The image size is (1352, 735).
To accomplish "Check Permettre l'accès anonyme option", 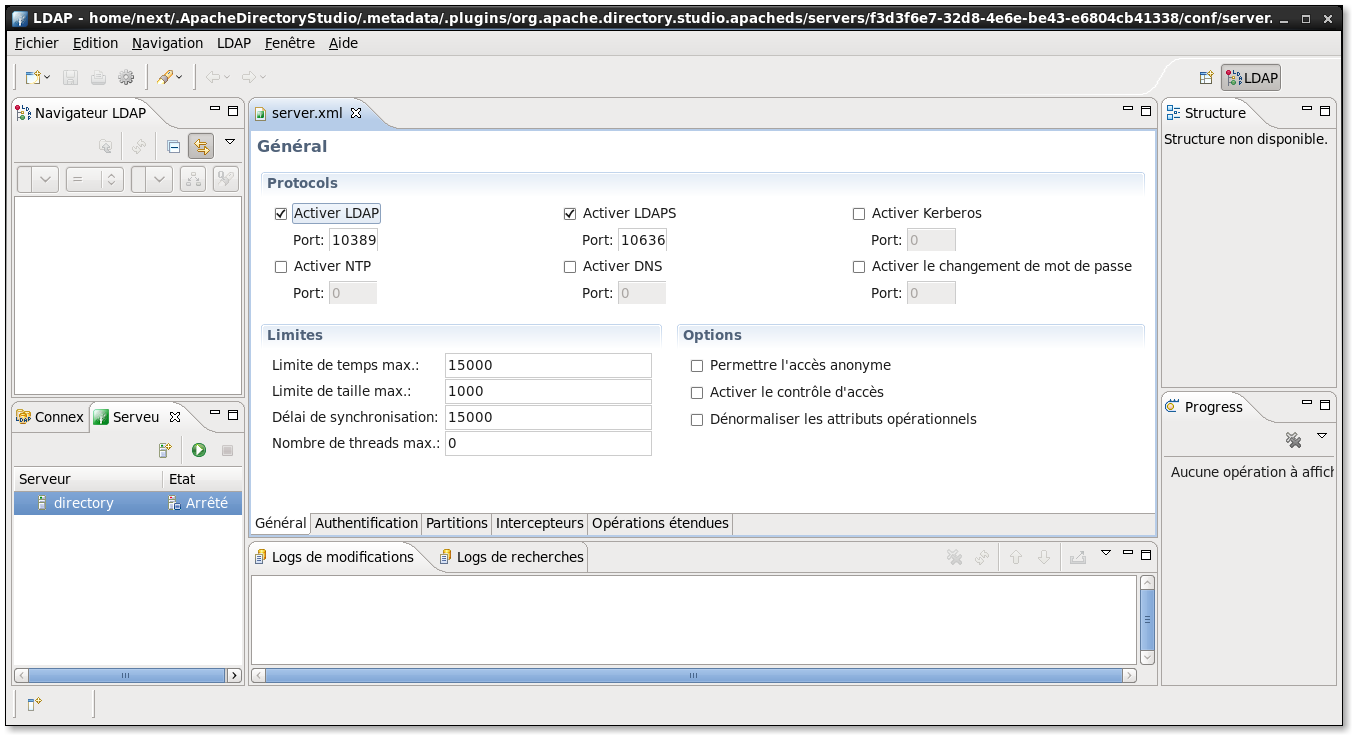I will point(697,366).
